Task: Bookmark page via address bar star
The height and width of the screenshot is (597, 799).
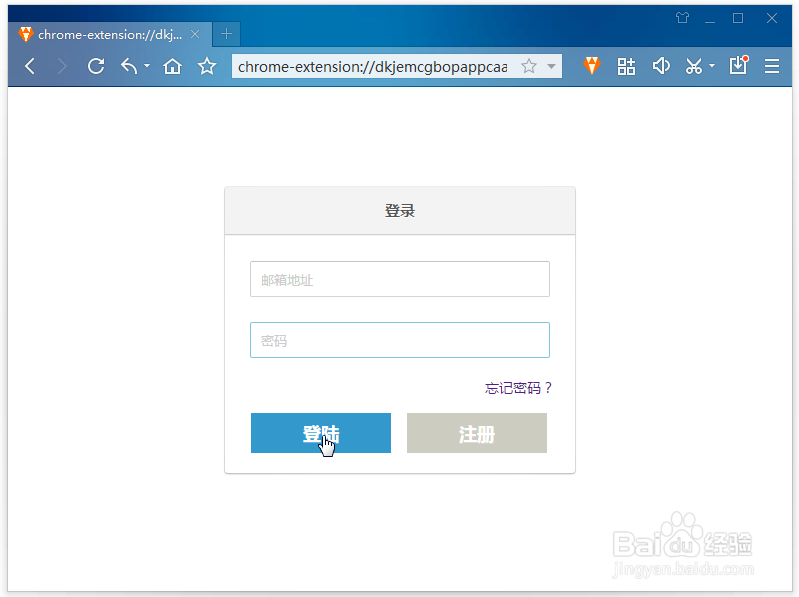Action: [529, 66]
